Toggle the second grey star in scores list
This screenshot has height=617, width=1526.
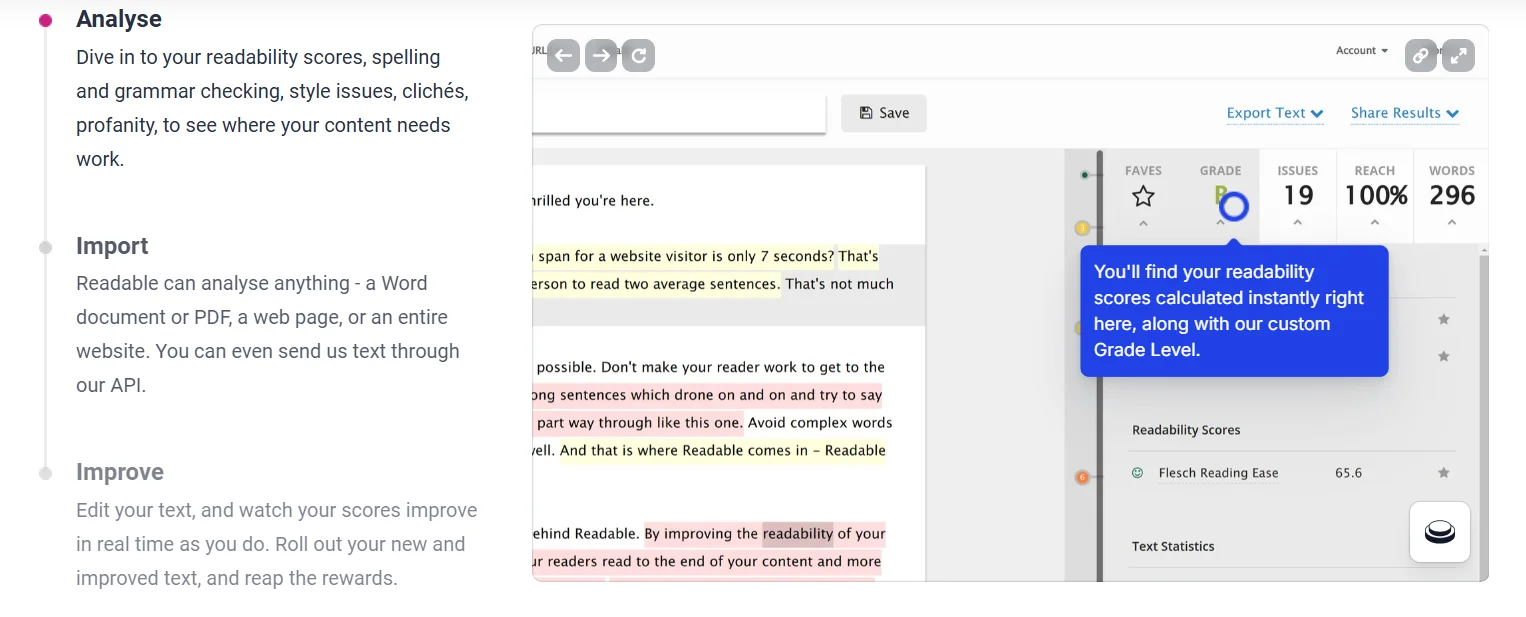click(1443, 356)
